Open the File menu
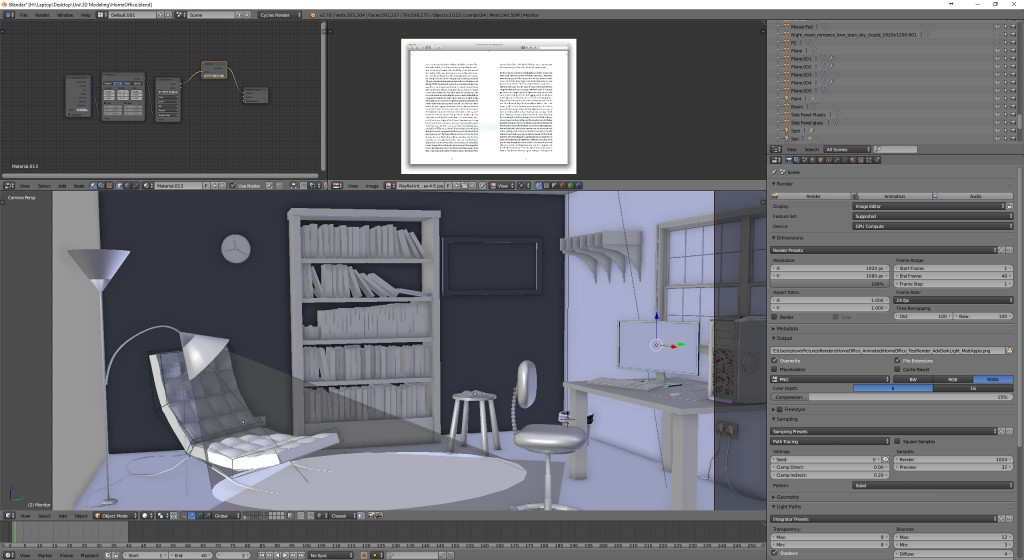The image size is (1024, 560). pos(24,16)
